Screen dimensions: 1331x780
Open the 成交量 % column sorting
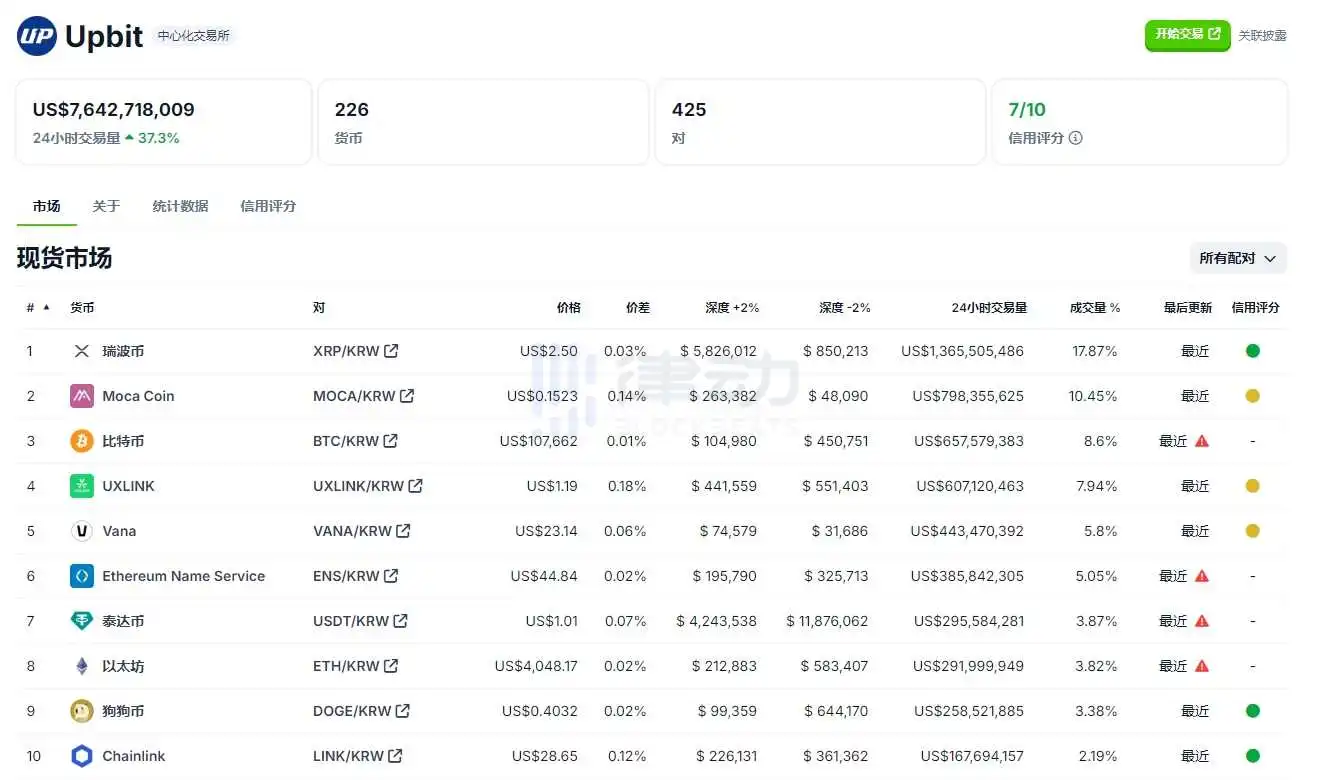(x=1095, y=307)
